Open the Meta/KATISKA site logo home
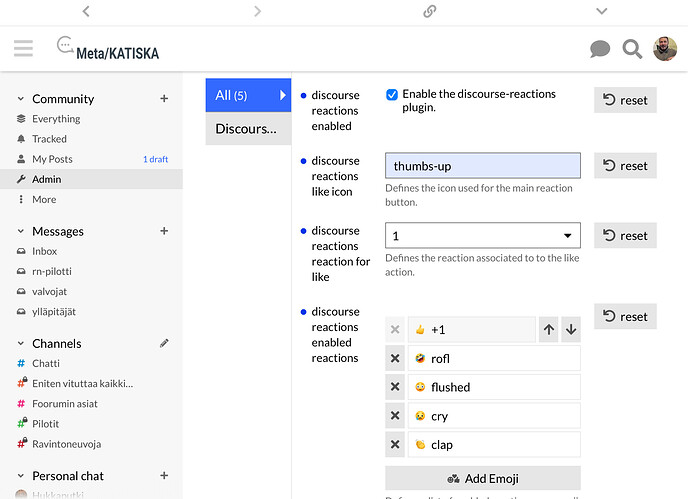Viewport: 688px width, 499px height. tap(108, 49)
